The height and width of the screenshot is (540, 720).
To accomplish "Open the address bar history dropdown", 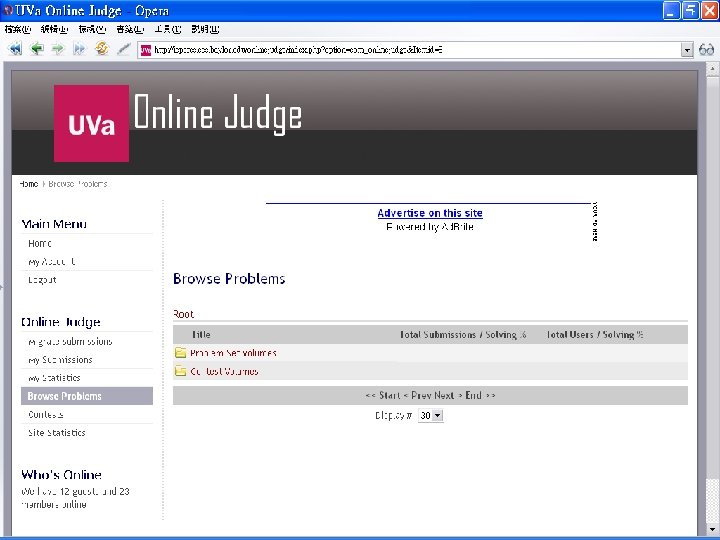I will (x=686, y=50).
